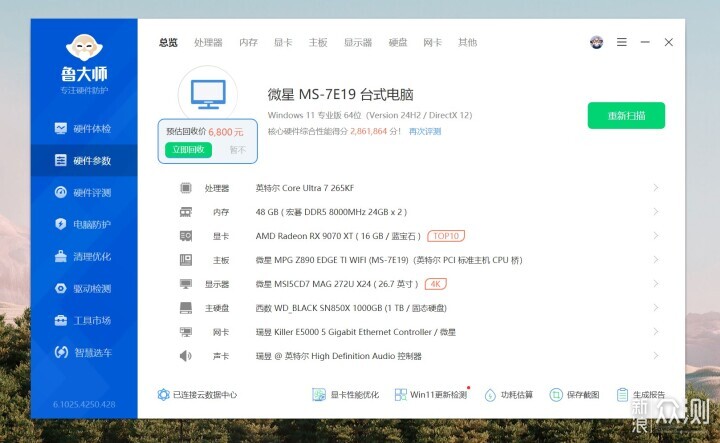Click the 主板 motherboard icon

[186, 260]
